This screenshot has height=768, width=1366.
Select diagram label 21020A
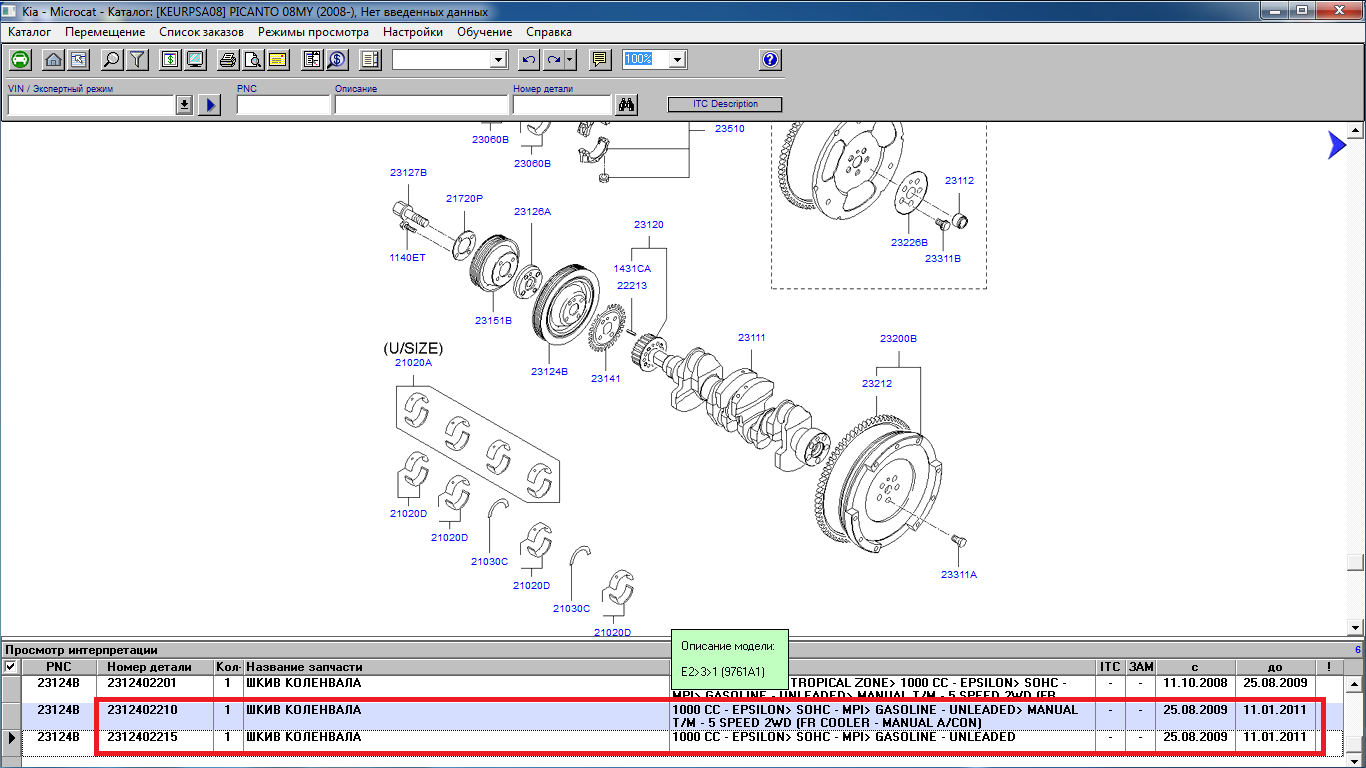(413, 363)
